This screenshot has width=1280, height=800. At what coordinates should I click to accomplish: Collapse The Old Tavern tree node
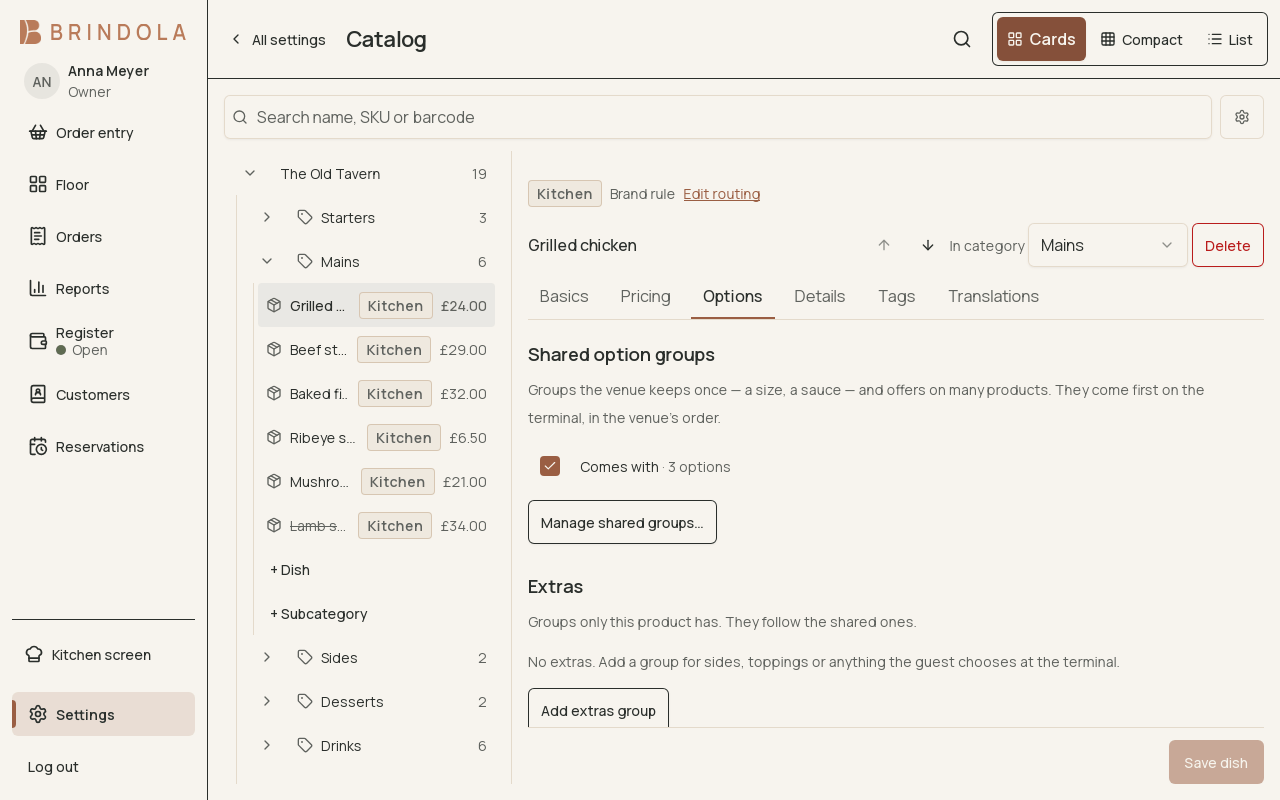pyautogui.click(x=250, y=173)
